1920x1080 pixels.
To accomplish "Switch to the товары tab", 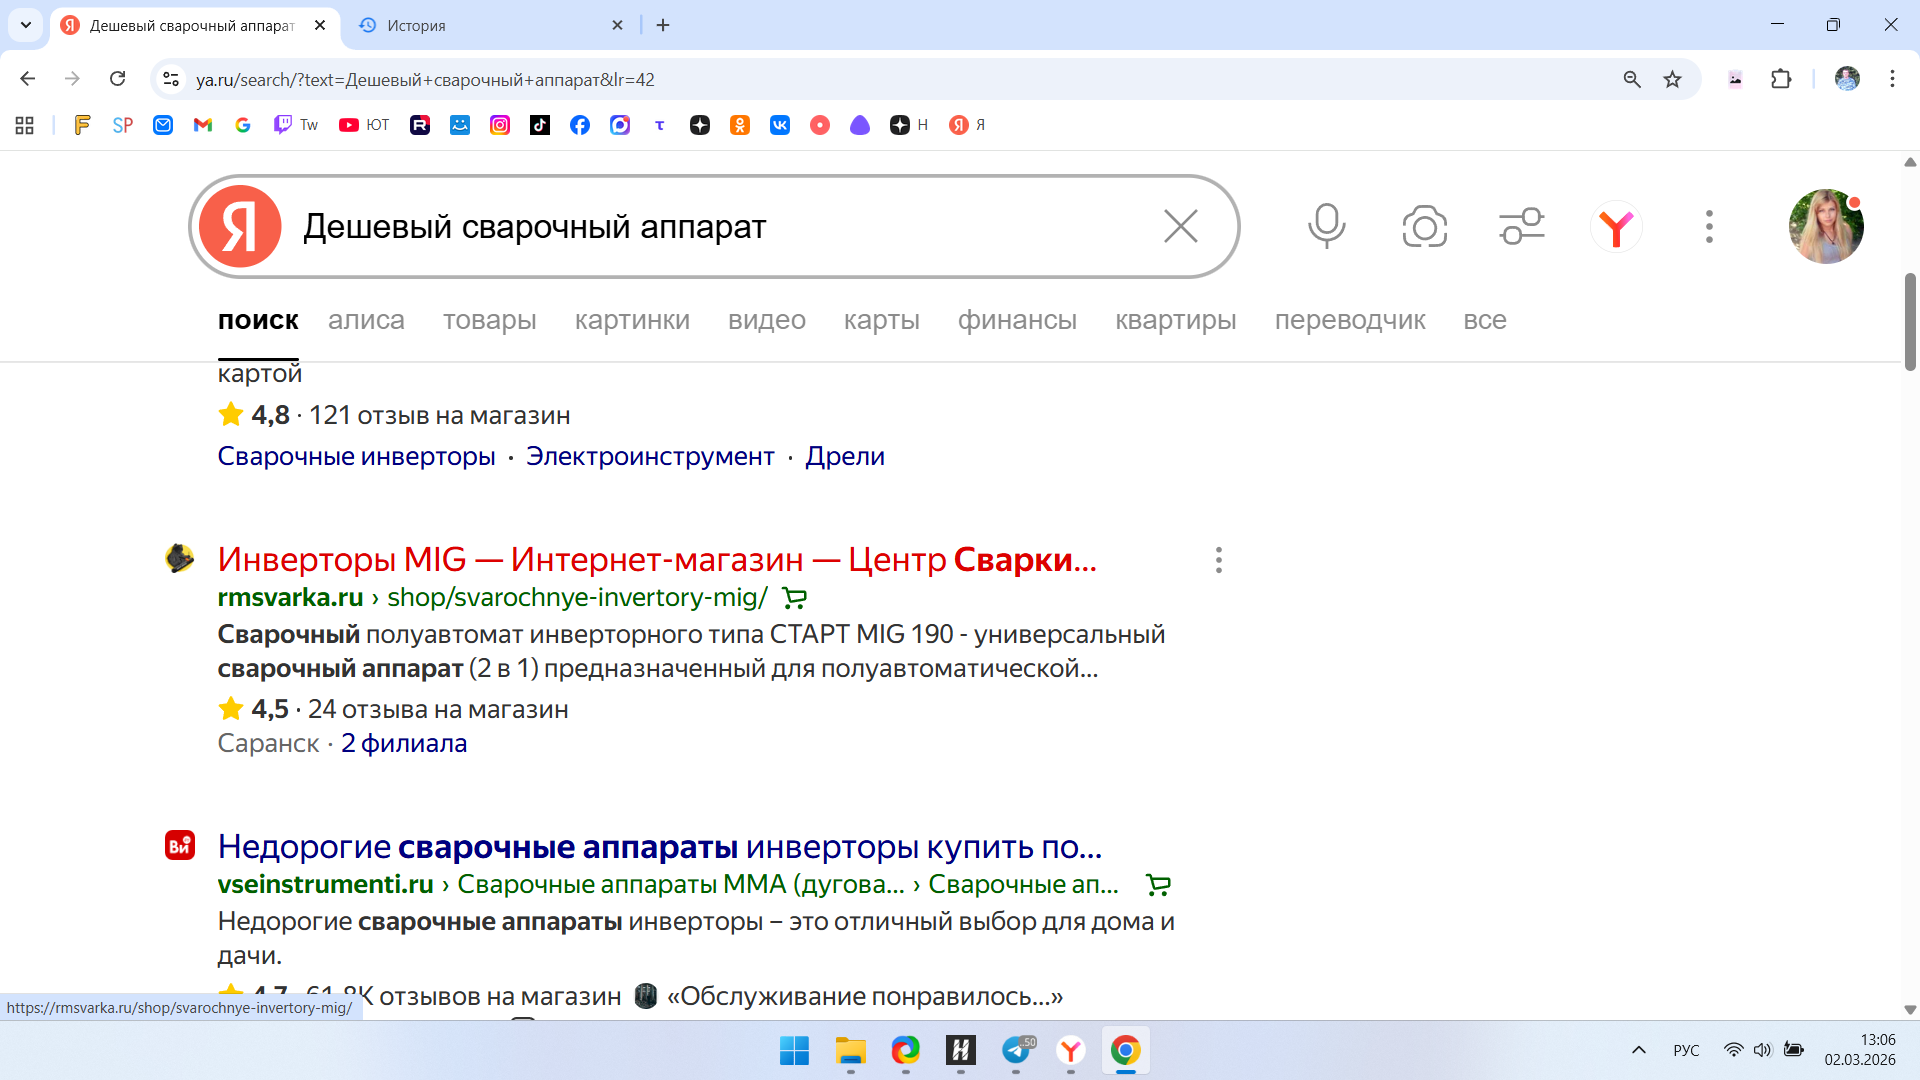I will pos(489,320).
